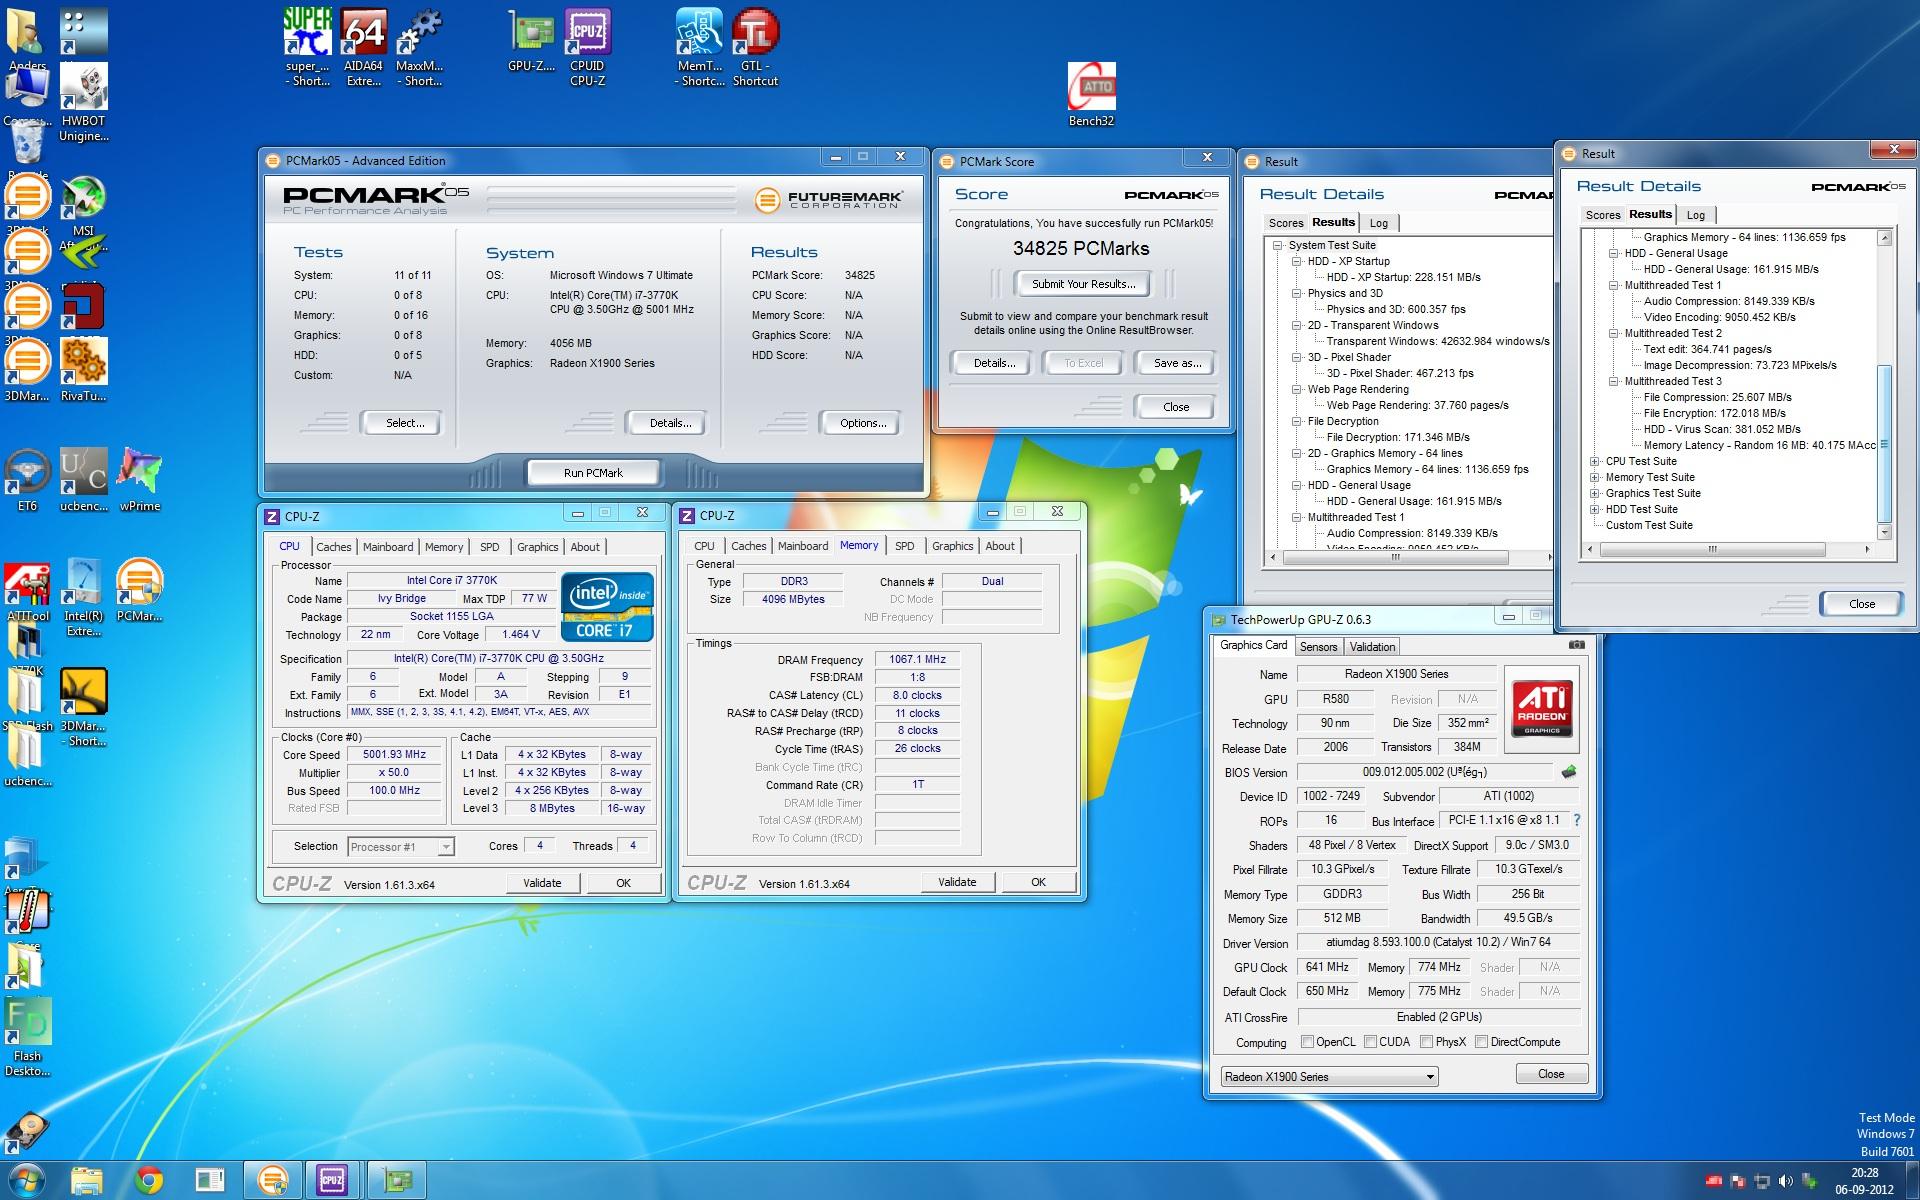Collapse the Physics and 3D tree node
Screen dimensions: 1920x1200
[x=1296, y=294]
